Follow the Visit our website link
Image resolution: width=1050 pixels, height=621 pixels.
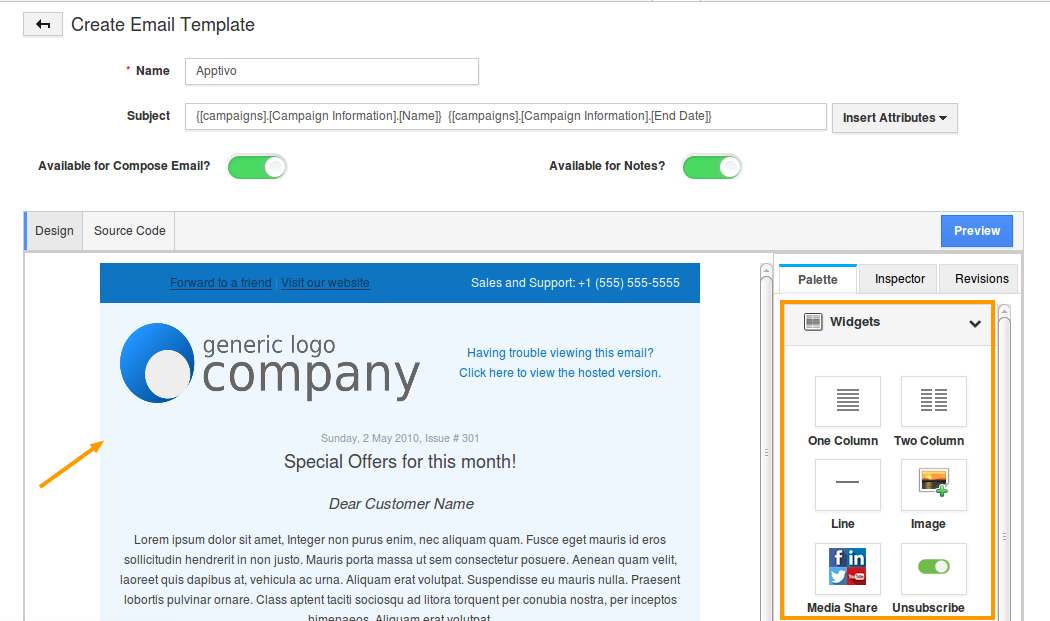tap(325, 283)
